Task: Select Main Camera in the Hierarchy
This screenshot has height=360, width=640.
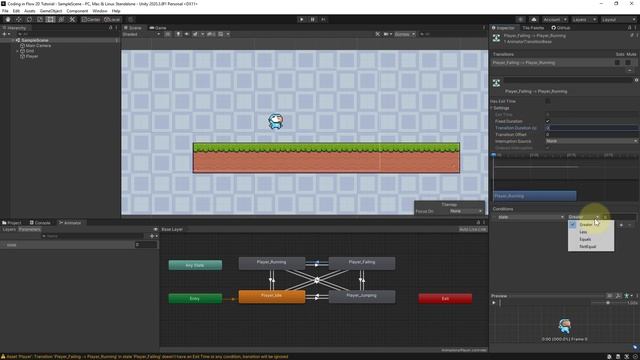Action: pos(38,46)
